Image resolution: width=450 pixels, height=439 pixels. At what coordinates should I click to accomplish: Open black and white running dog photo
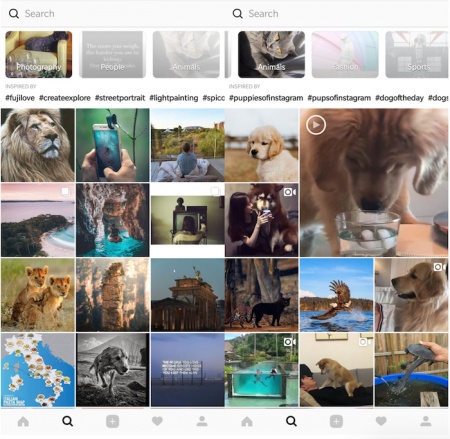[x=113, y=370]
